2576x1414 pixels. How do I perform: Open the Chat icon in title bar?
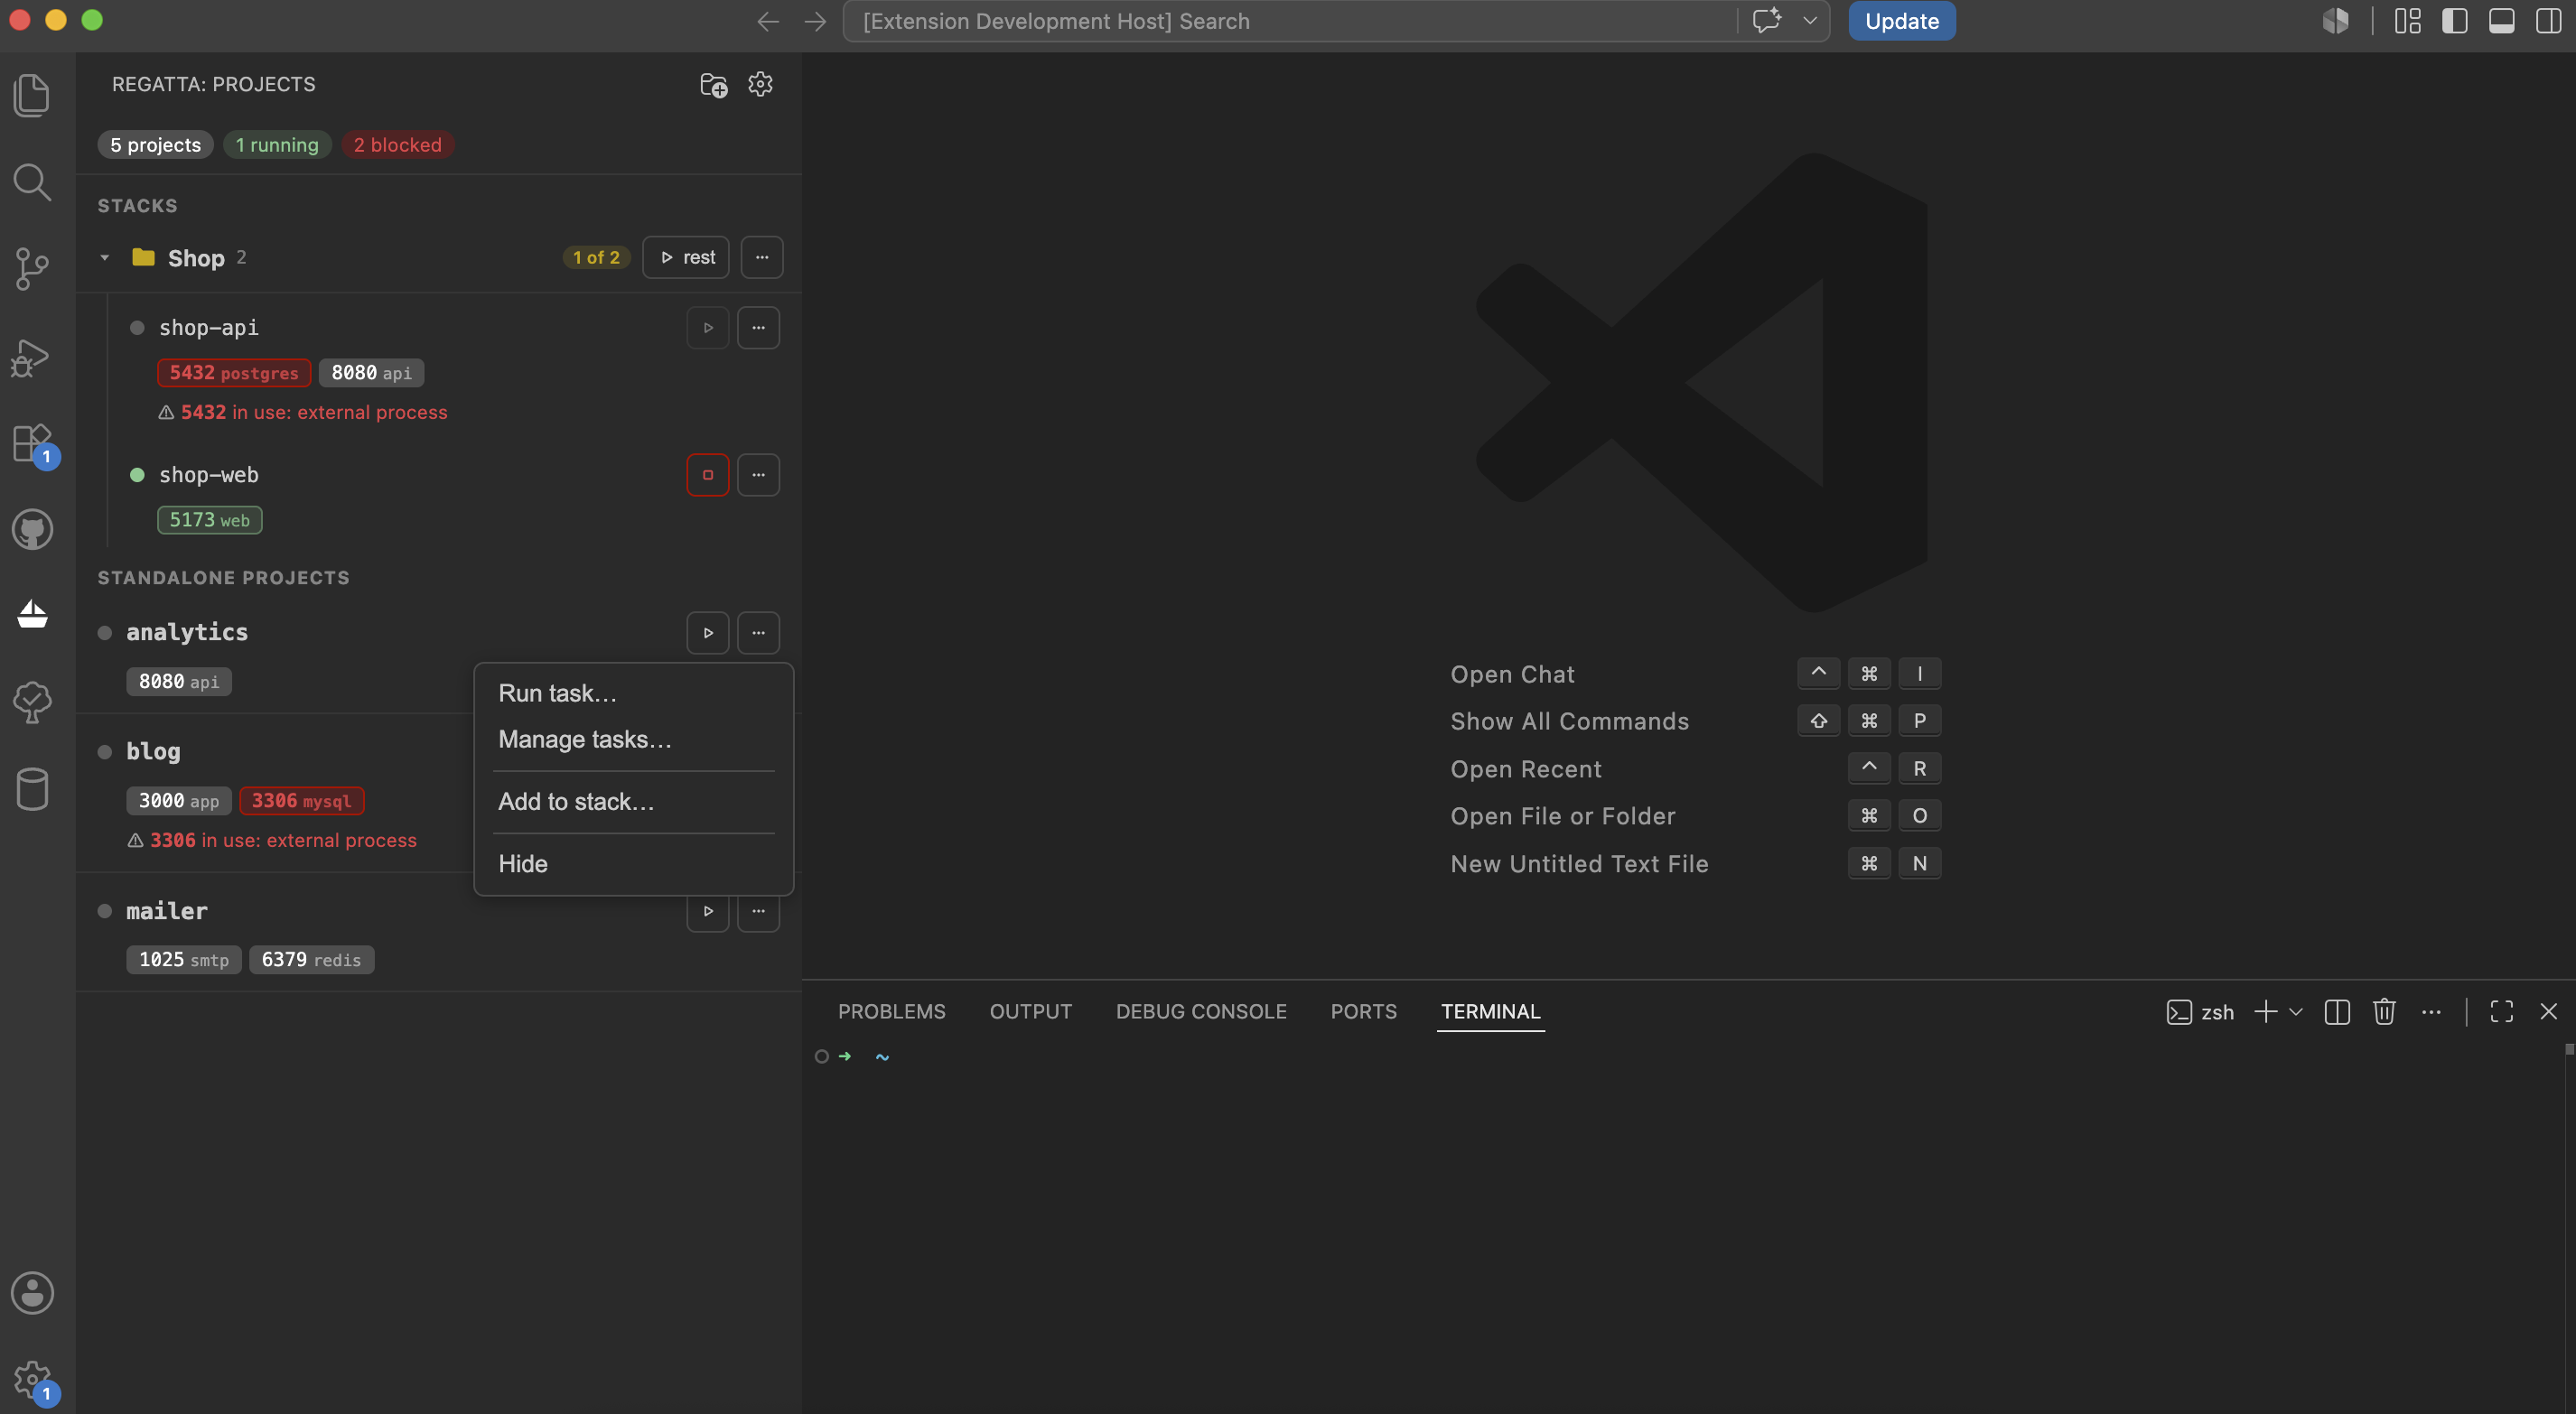pyautogui.click(x=1767, y=21)
